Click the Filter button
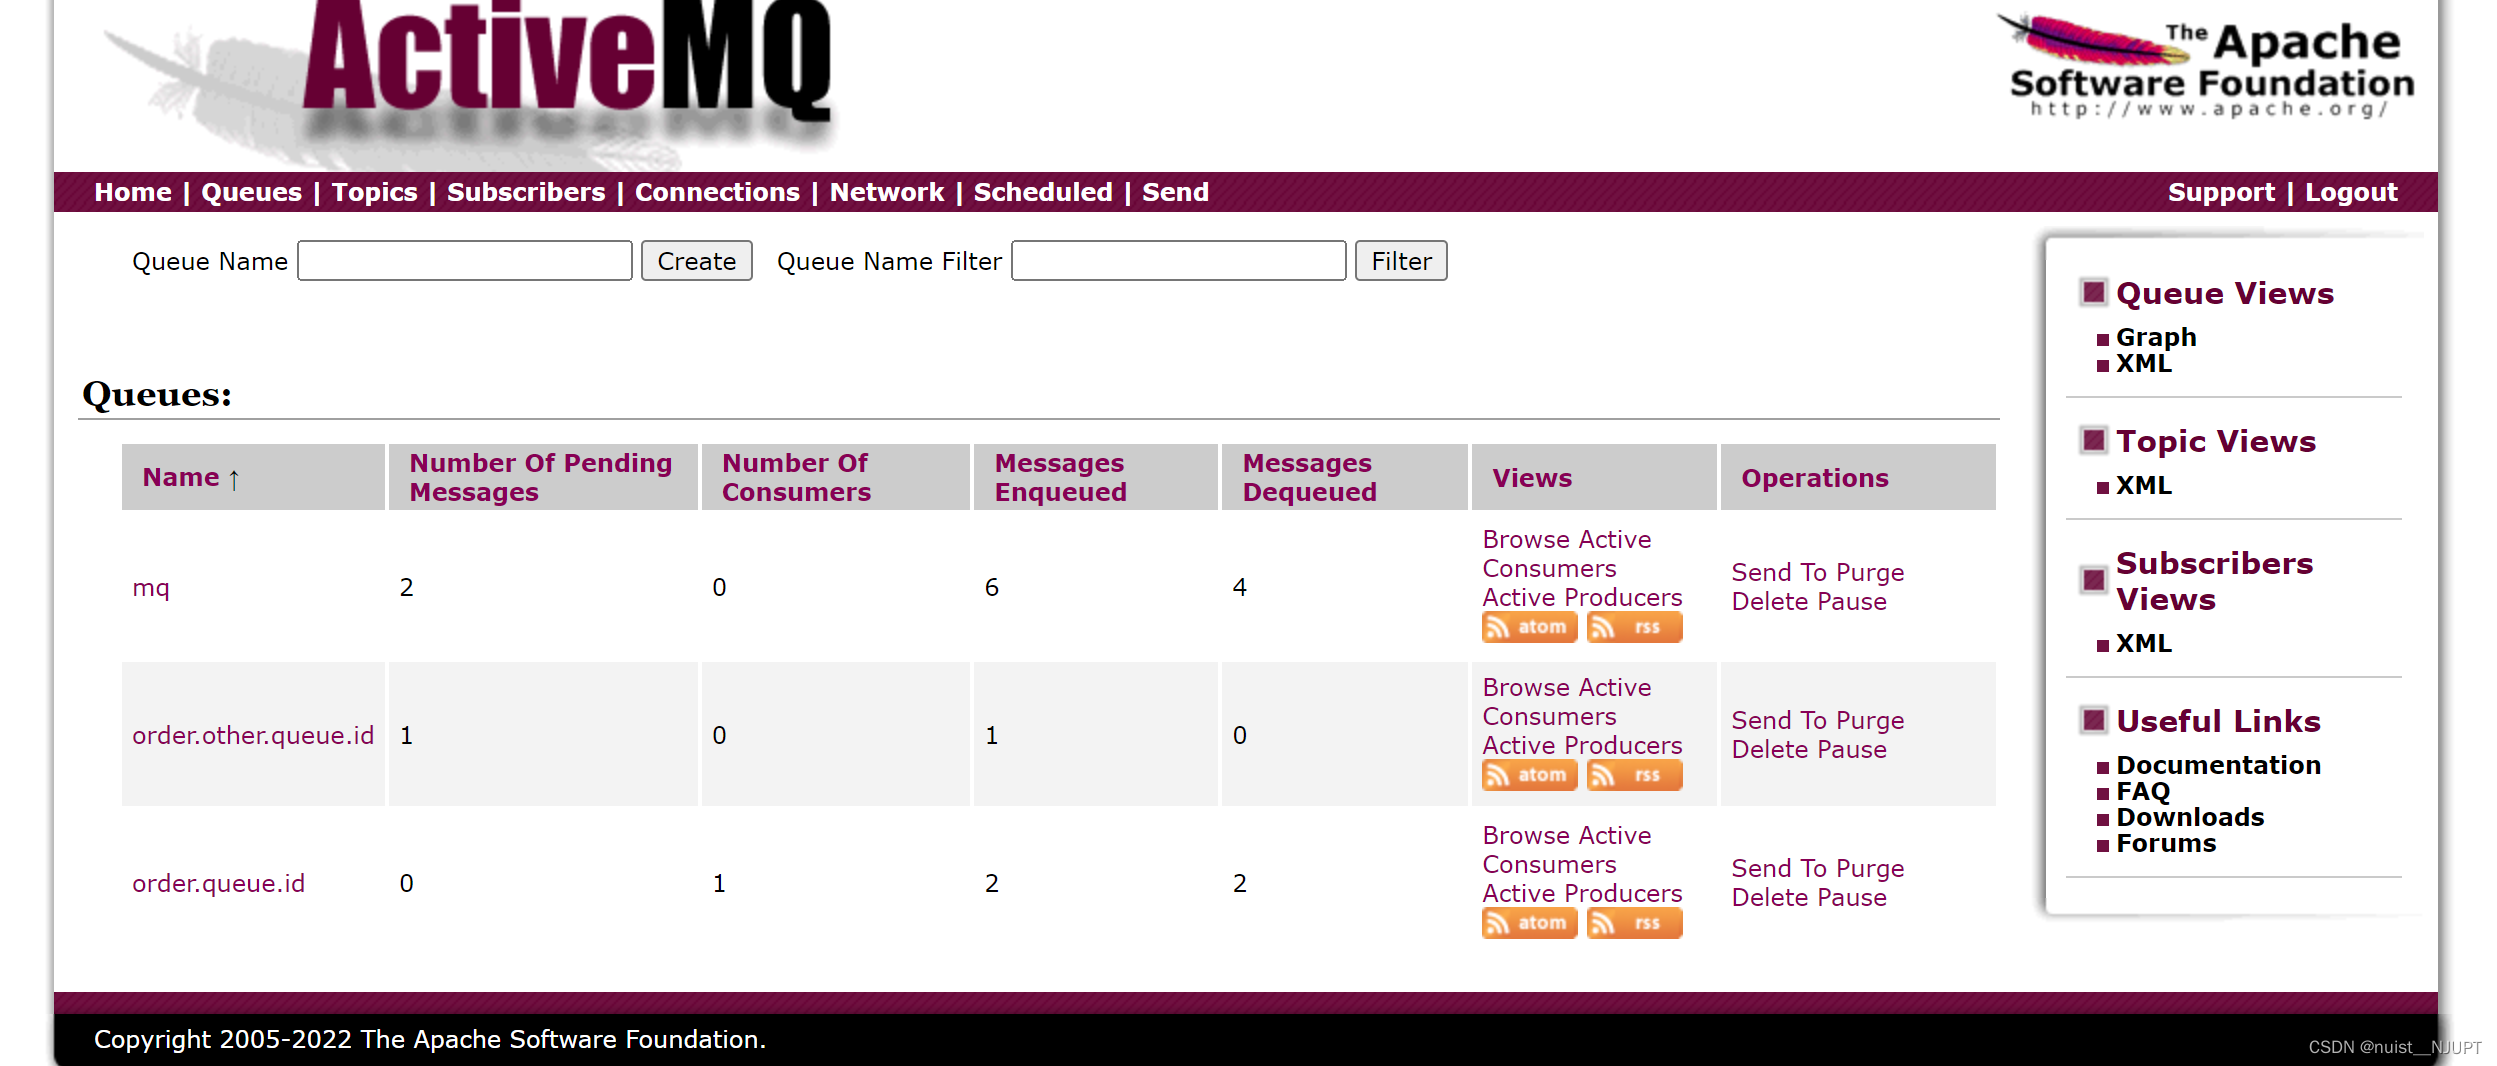Image resolution: width=2497 pixels, height=1066 pixels. (1401, 261)
